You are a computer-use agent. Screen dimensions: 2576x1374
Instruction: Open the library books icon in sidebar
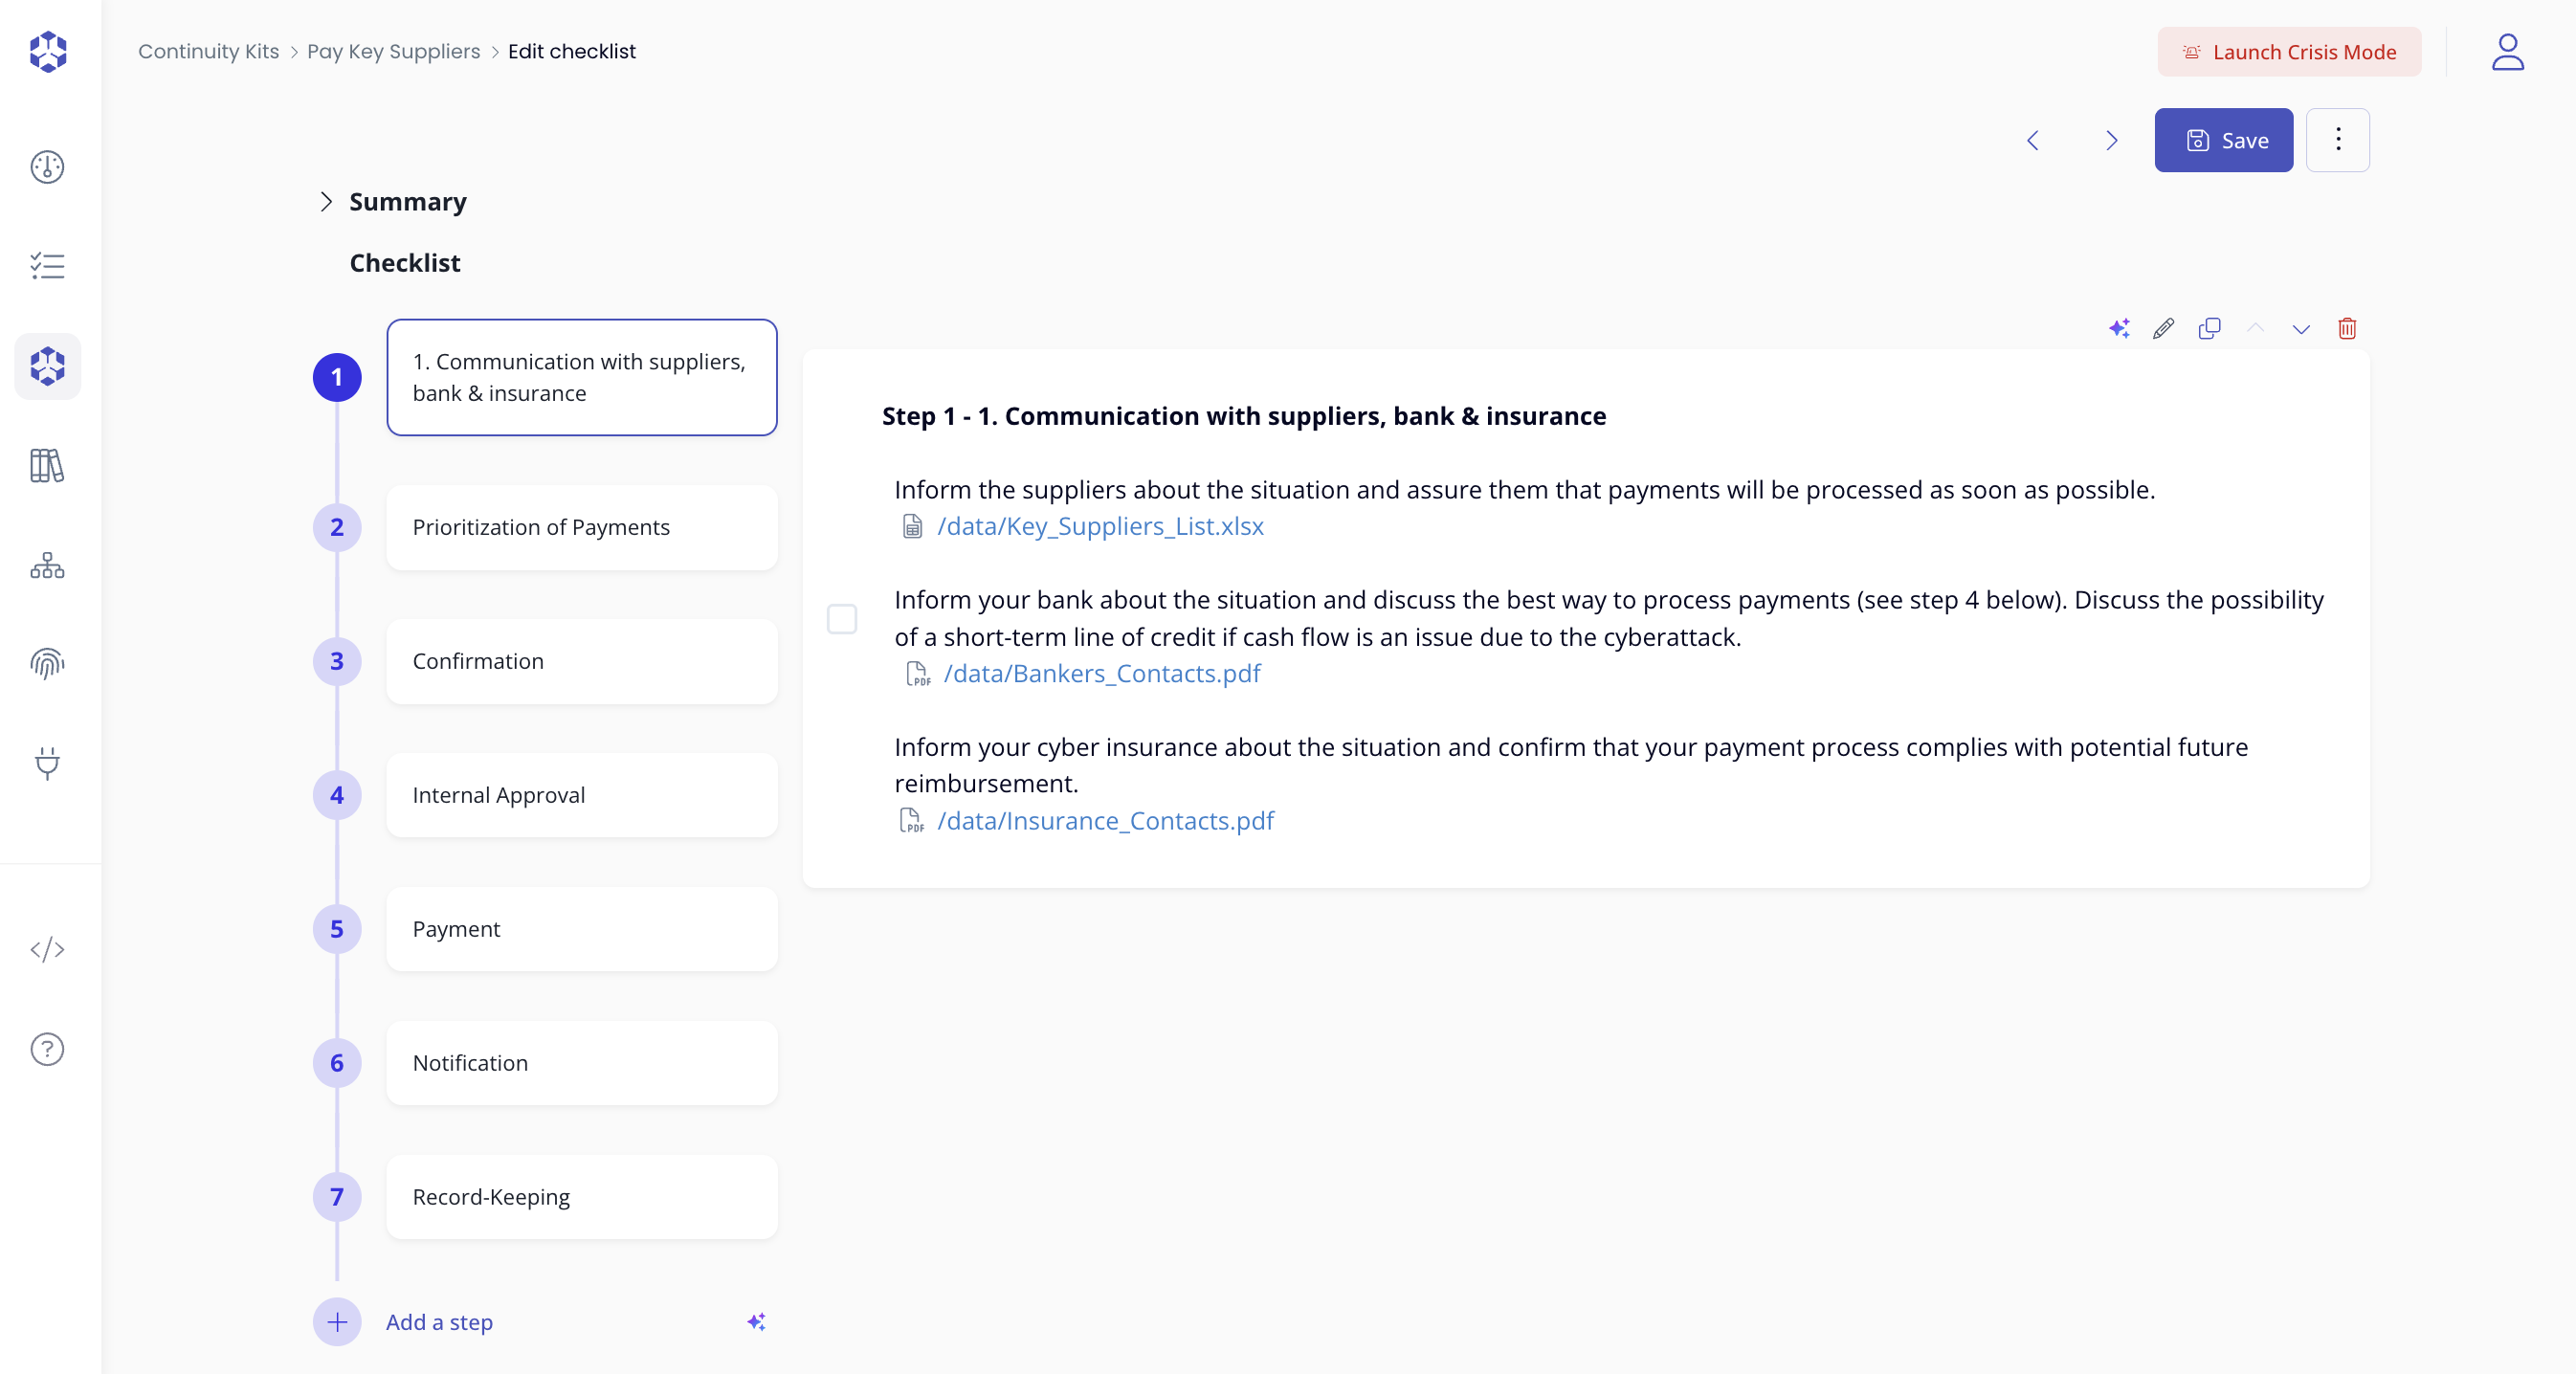tap(47, 466)
